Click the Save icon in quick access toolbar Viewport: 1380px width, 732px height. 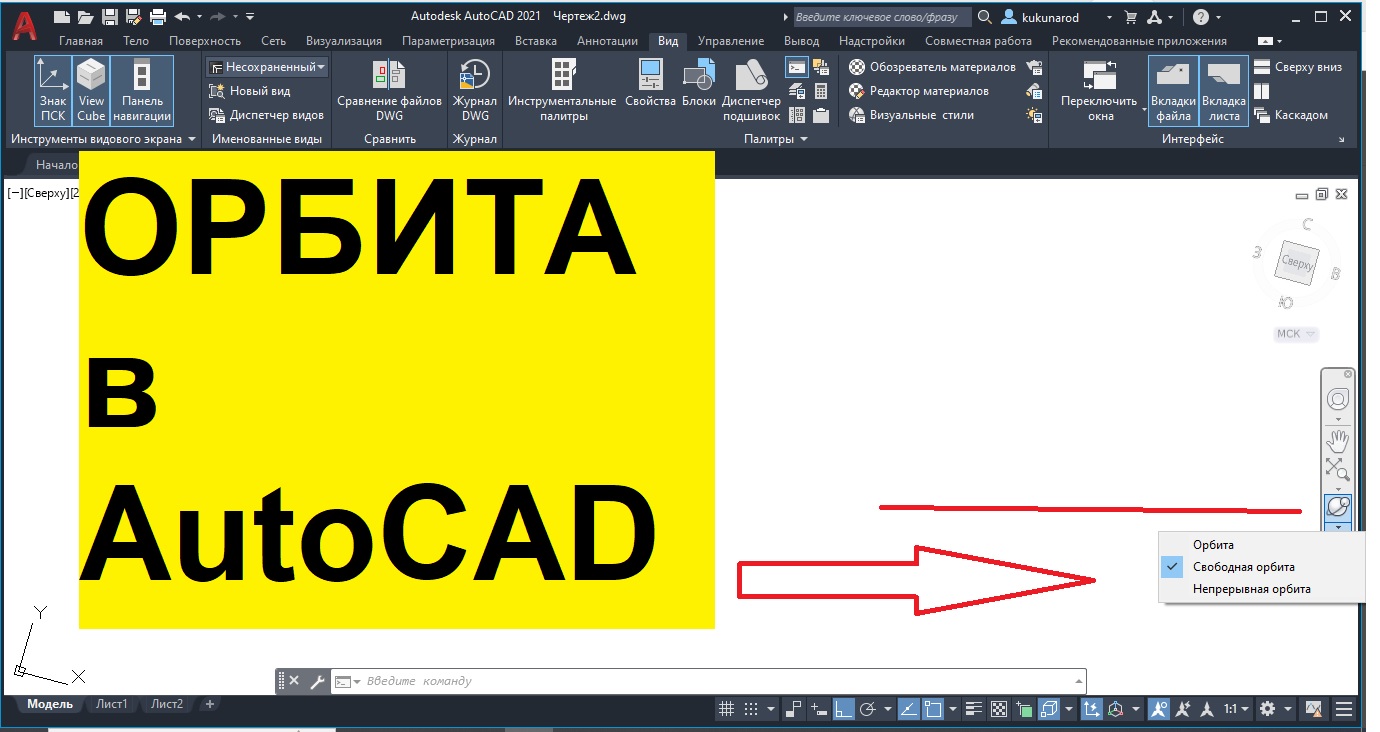(110, 16)
